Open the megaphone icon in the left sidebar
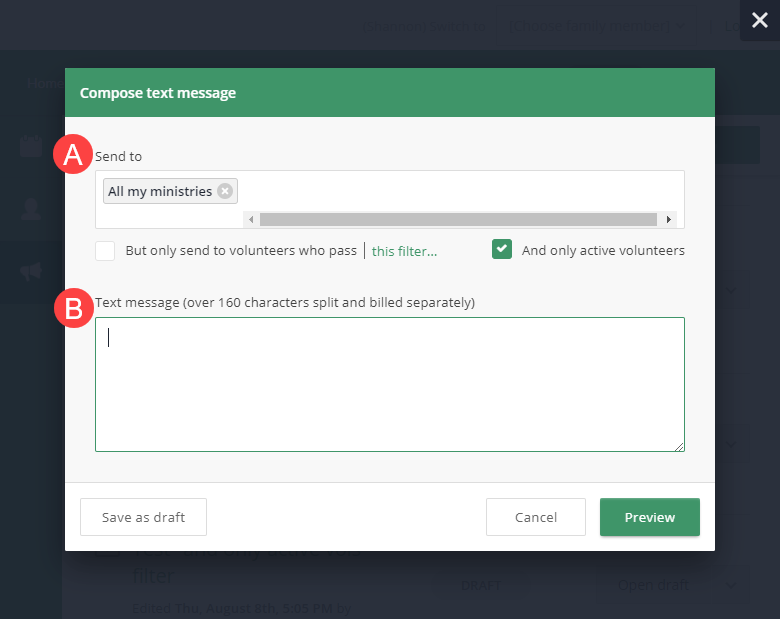Viewport: 780px width, 619px height. [30, 271]
